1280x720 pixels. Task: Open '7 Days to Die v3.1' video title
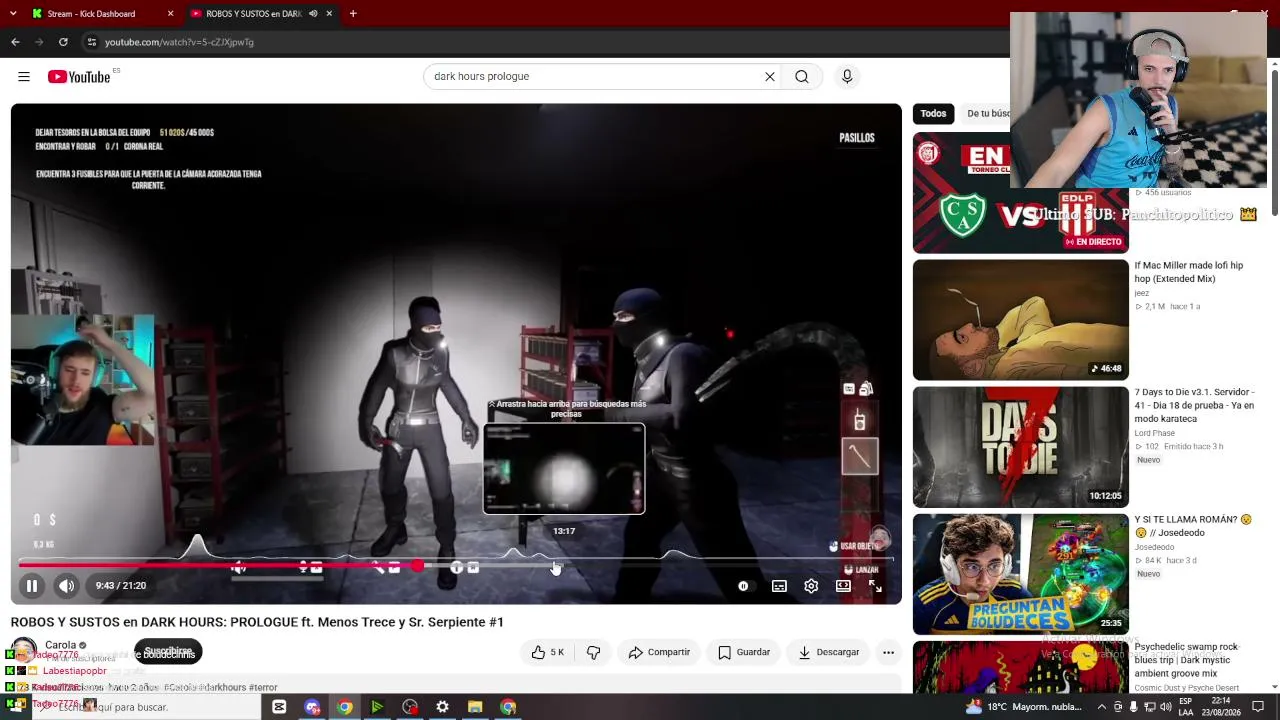pyautogui.click(x=1194, y=405)
